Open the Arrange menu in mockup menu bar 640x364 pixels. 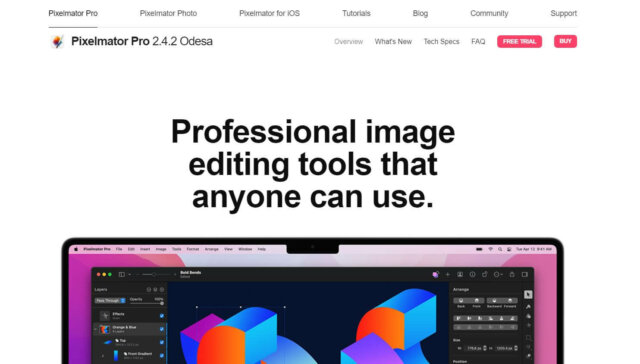(x=211, y=249)
